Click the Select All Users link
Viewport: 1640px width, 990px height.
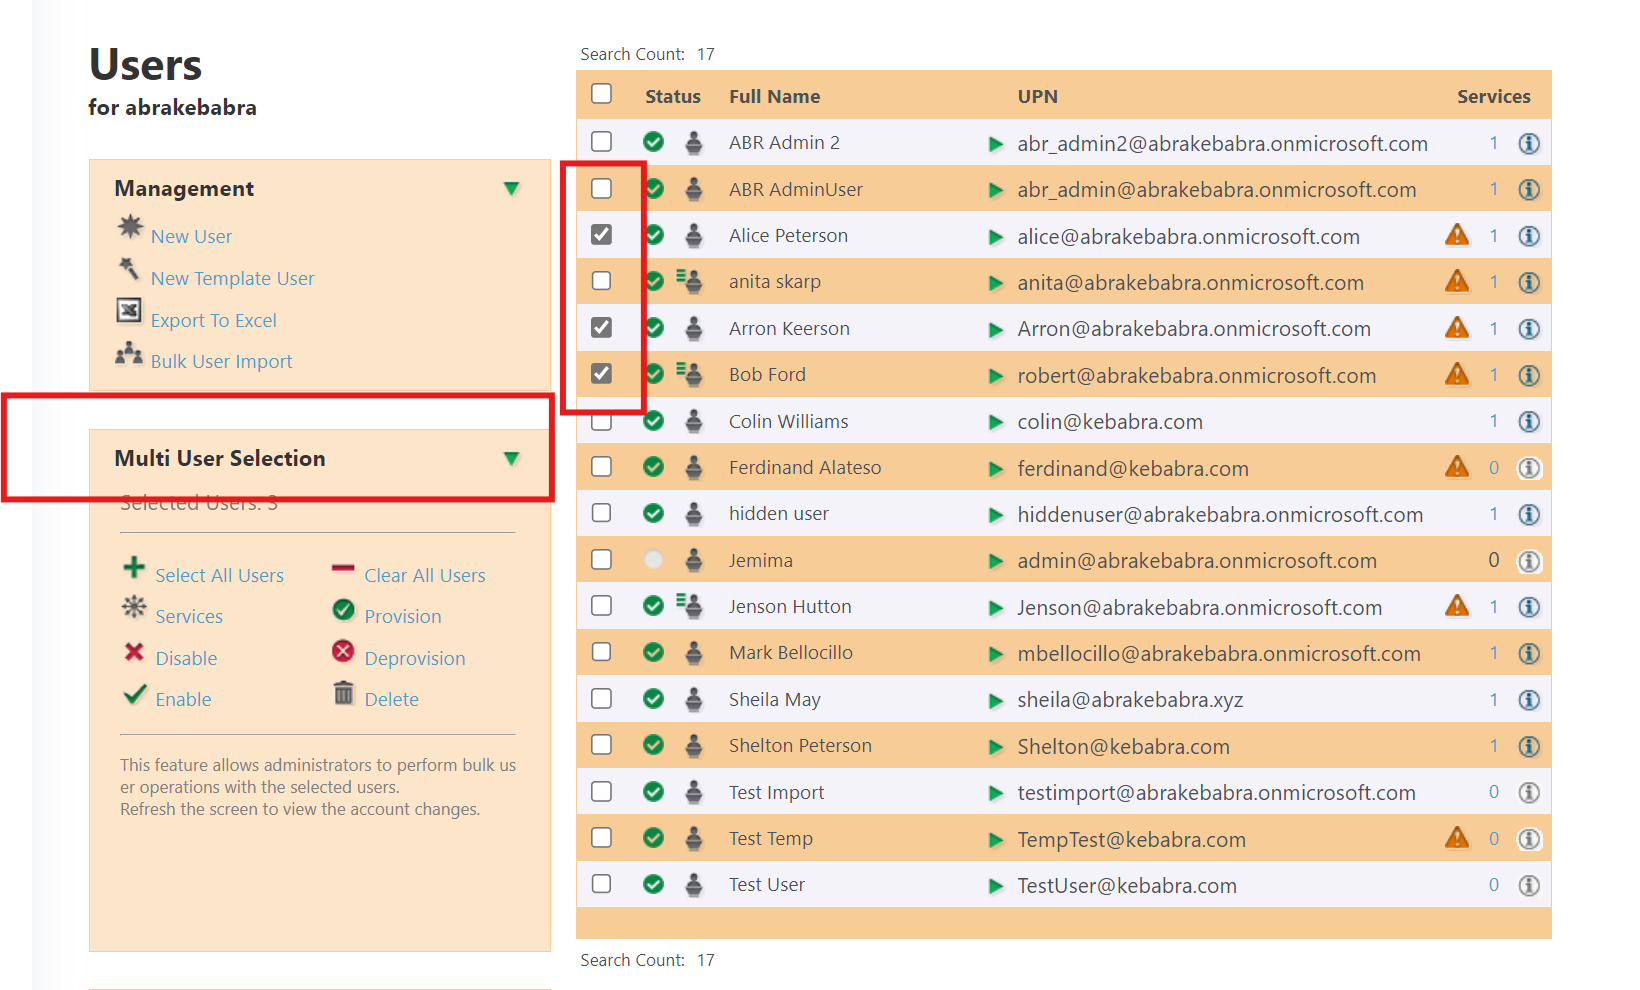[218, 575]
